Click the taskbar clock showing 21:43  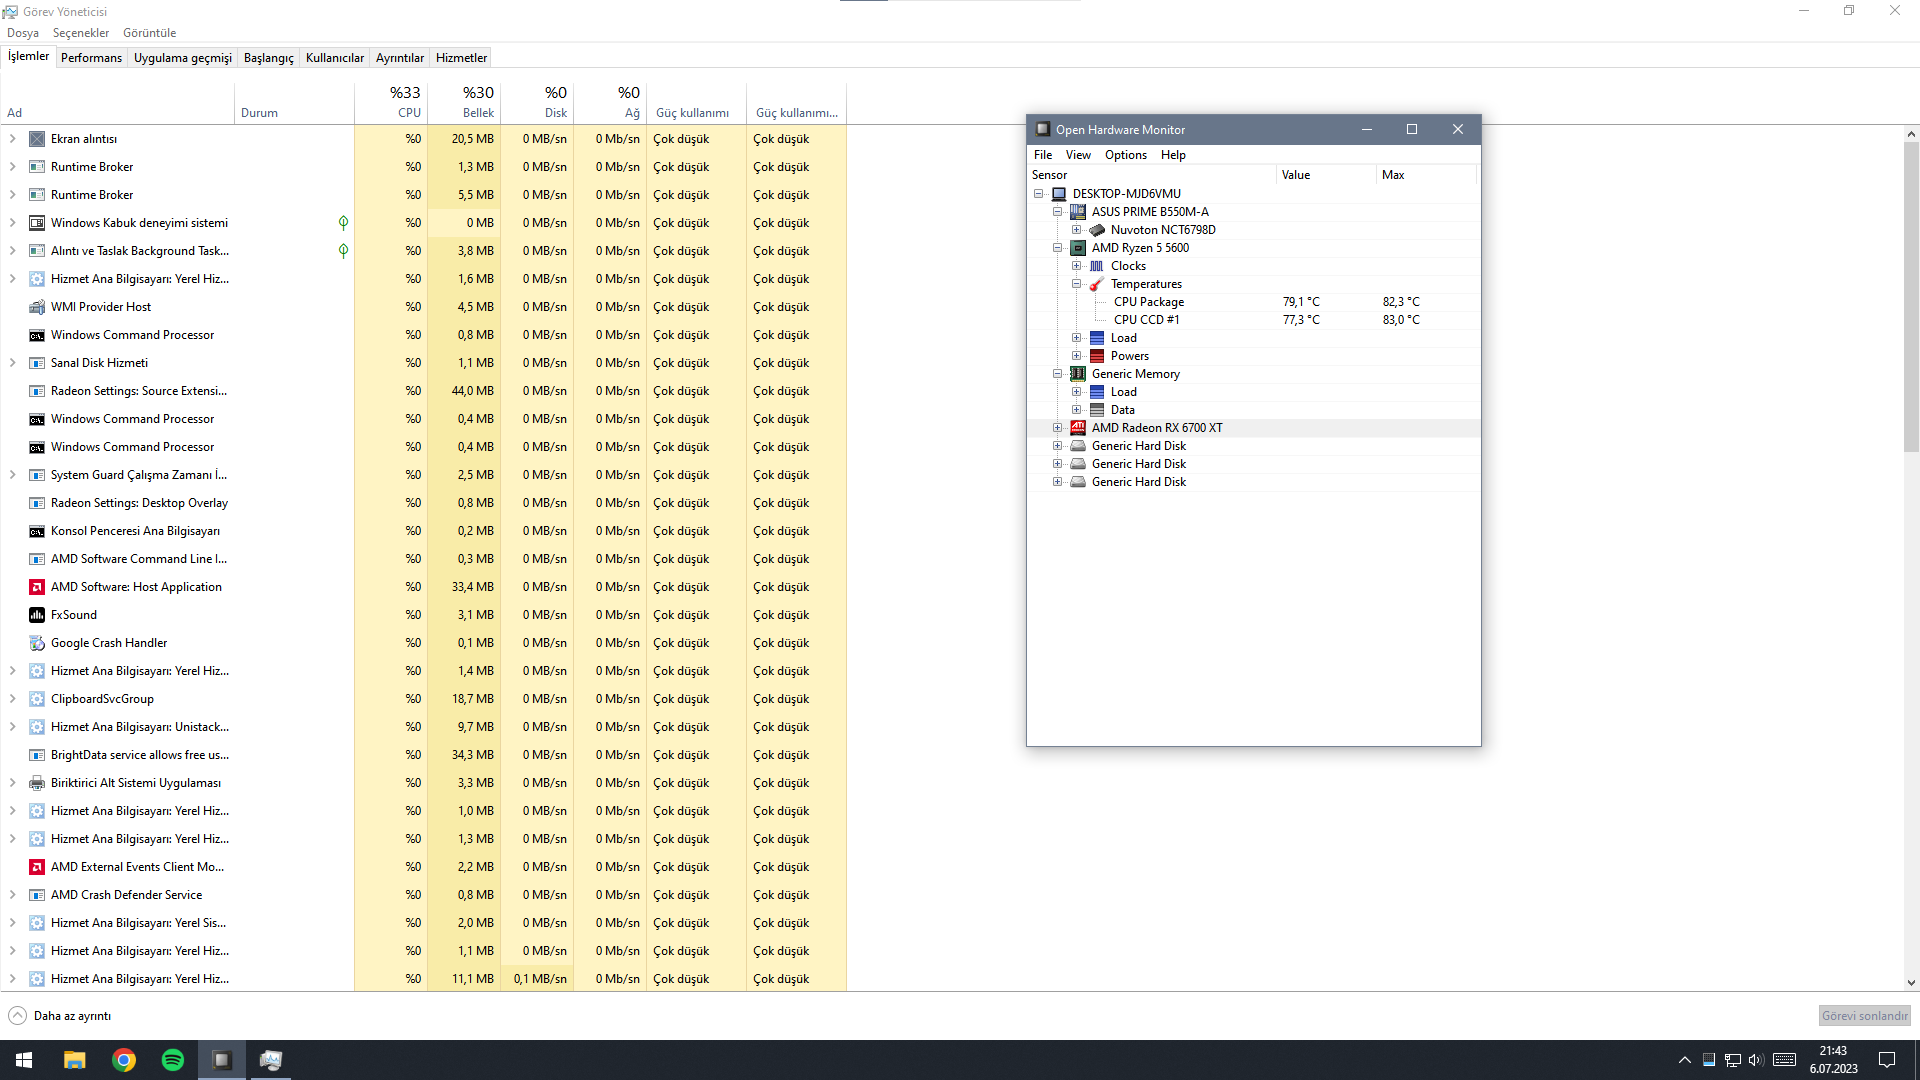coord(1833,1060)
